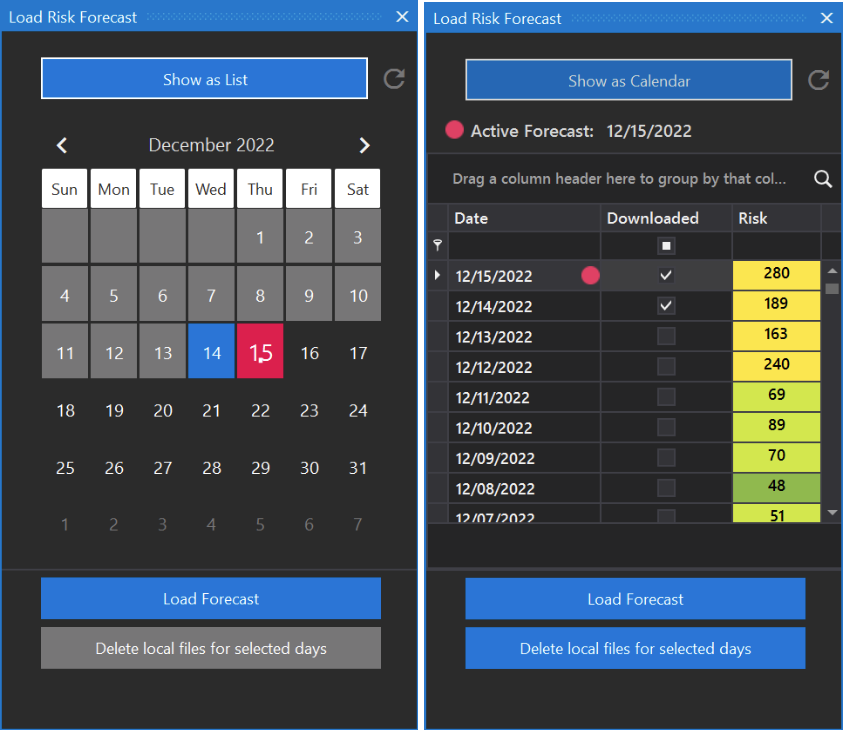Screen dimensions: 844x730
Task: Toggle the Downloaded filter row checkbox
Action: 666,245
